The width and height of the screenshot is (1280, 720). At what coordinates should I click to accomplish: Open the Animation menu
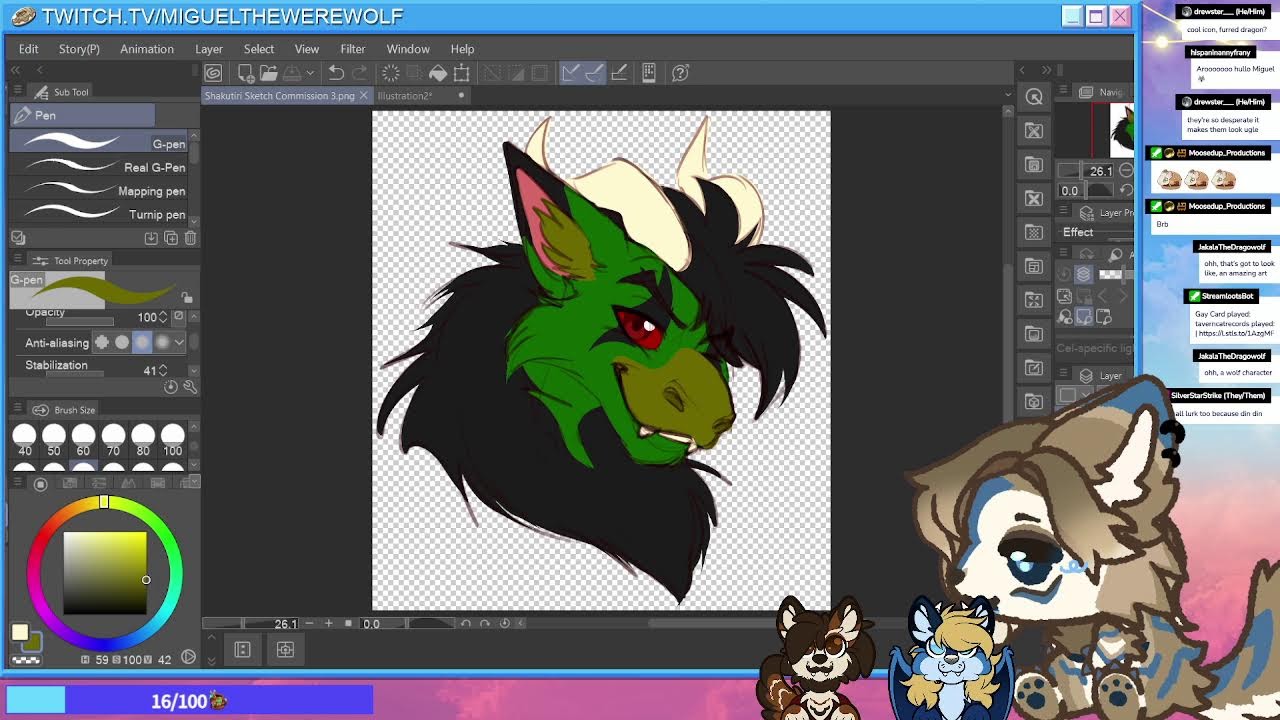(147, 49)
